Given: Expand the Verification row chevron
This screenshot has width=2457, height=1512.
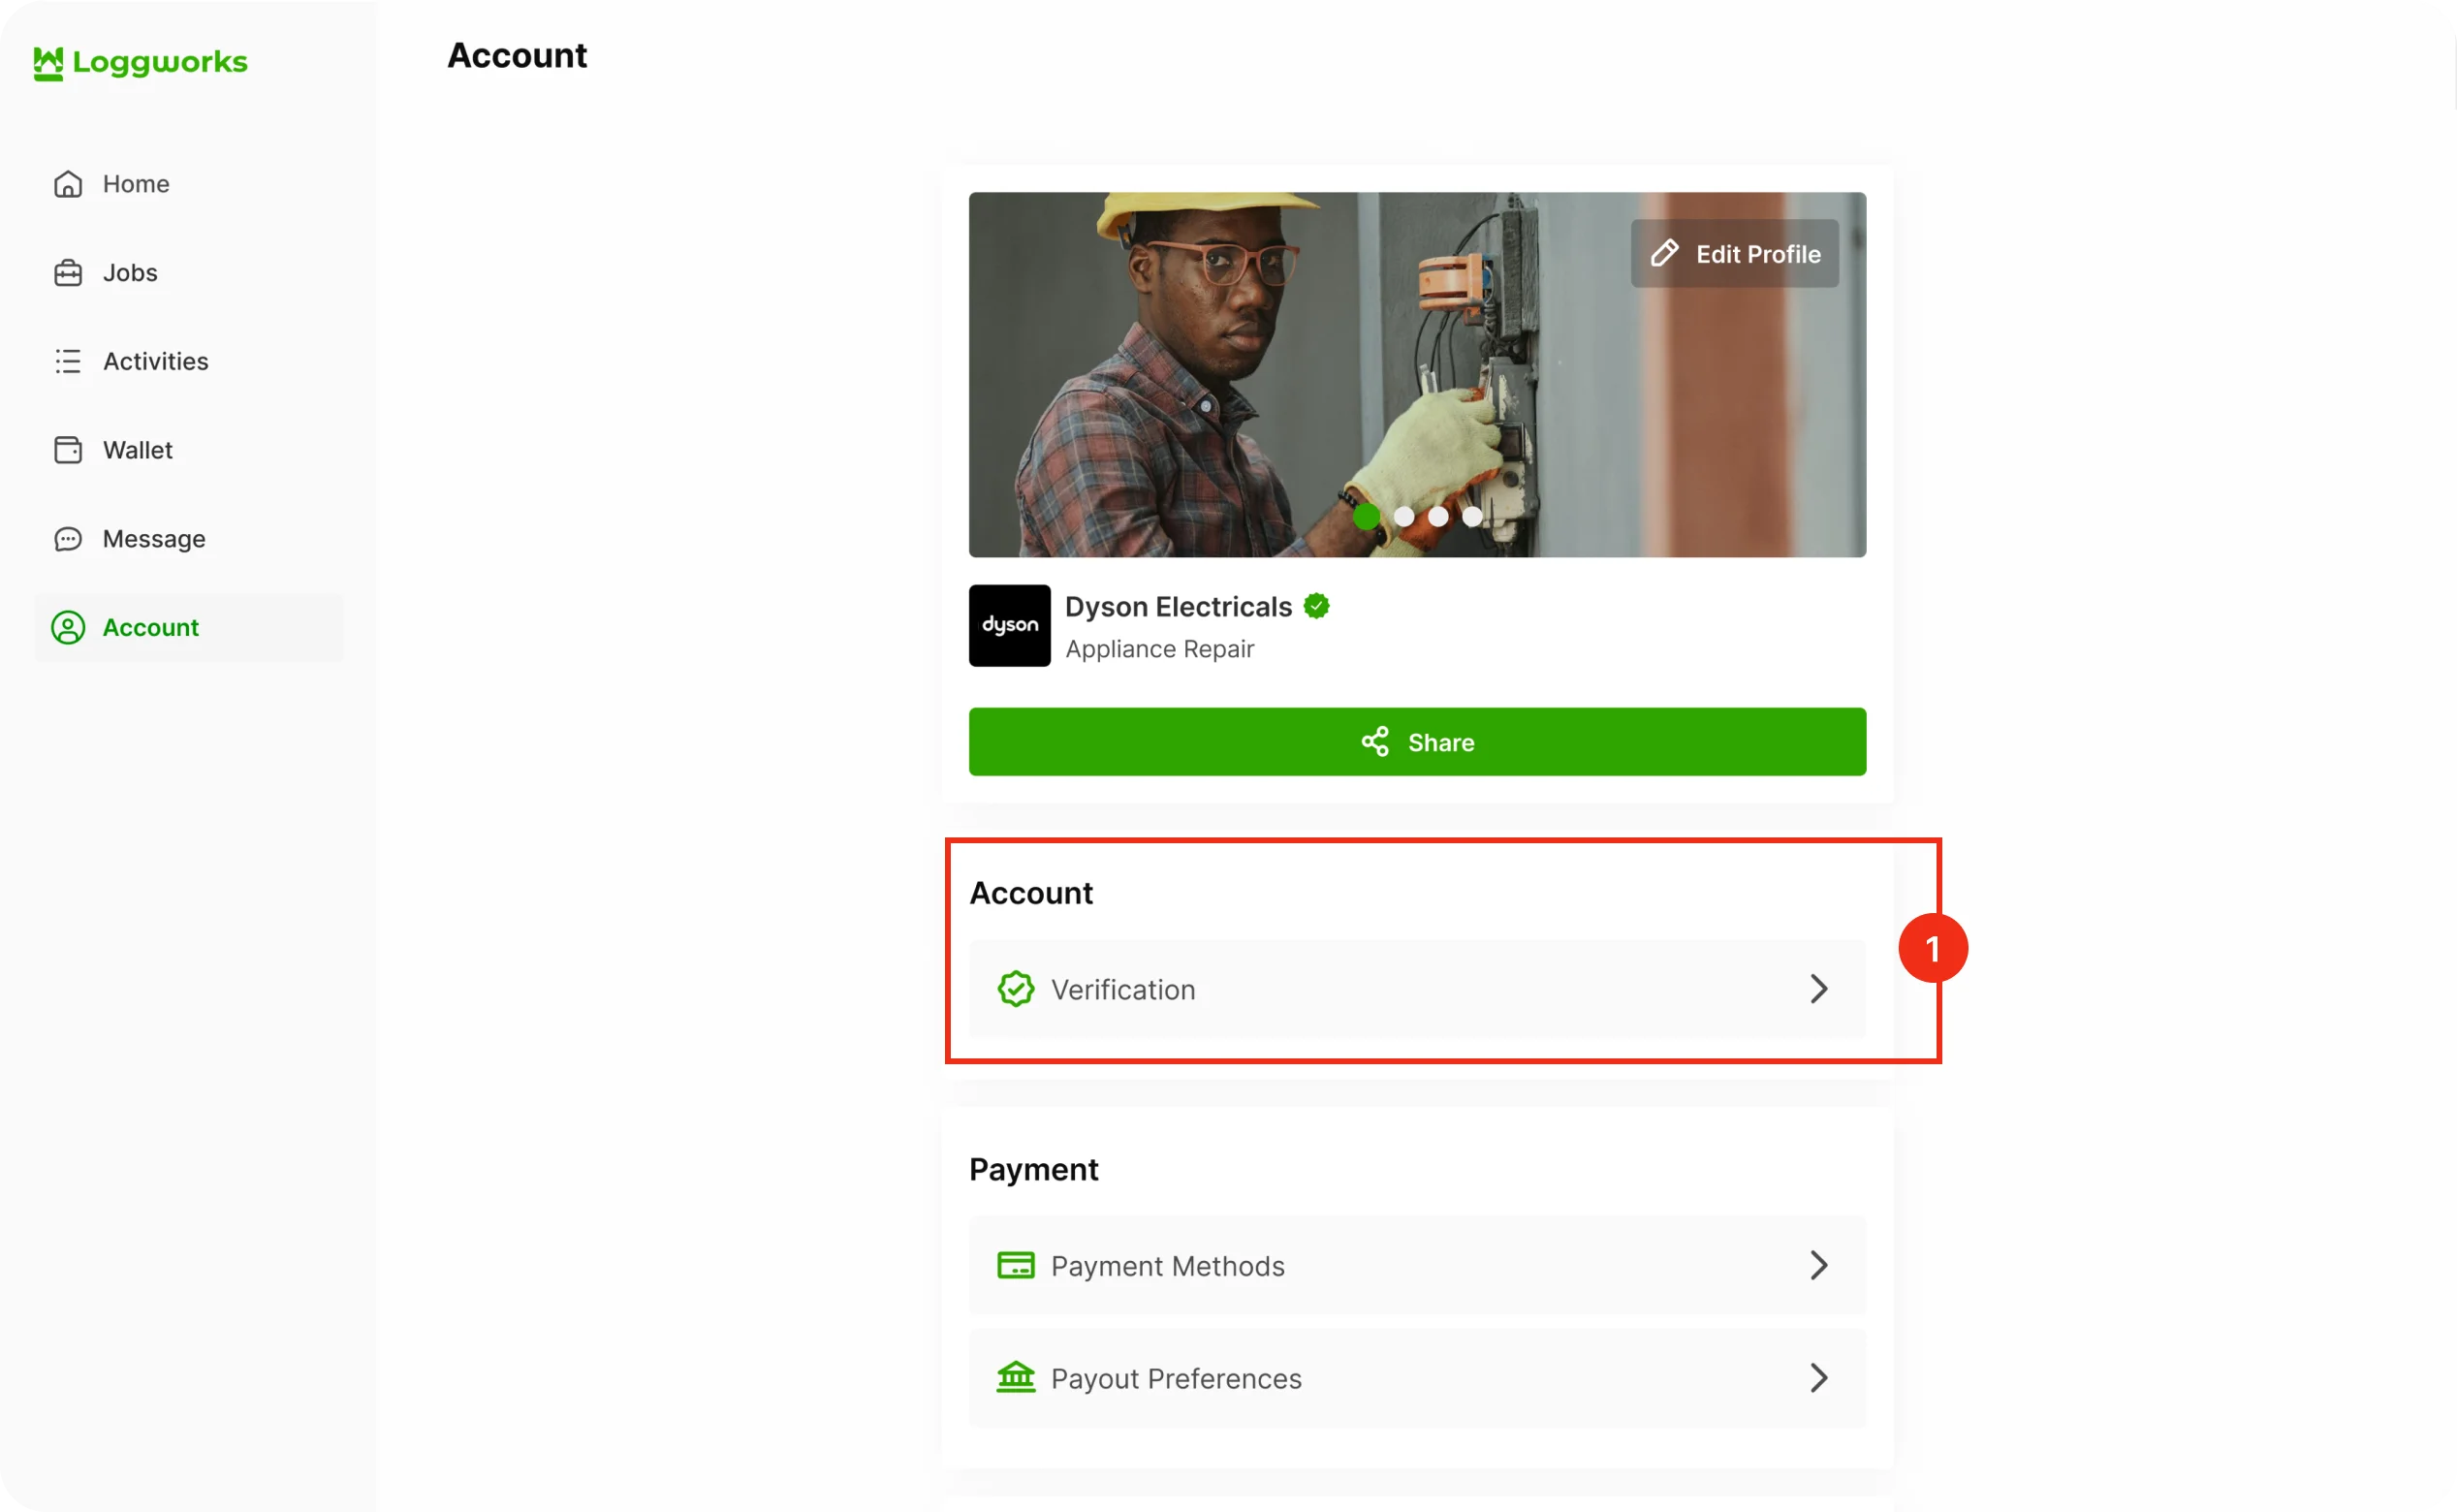Looking at the screenshot, I should (1818, 989).
